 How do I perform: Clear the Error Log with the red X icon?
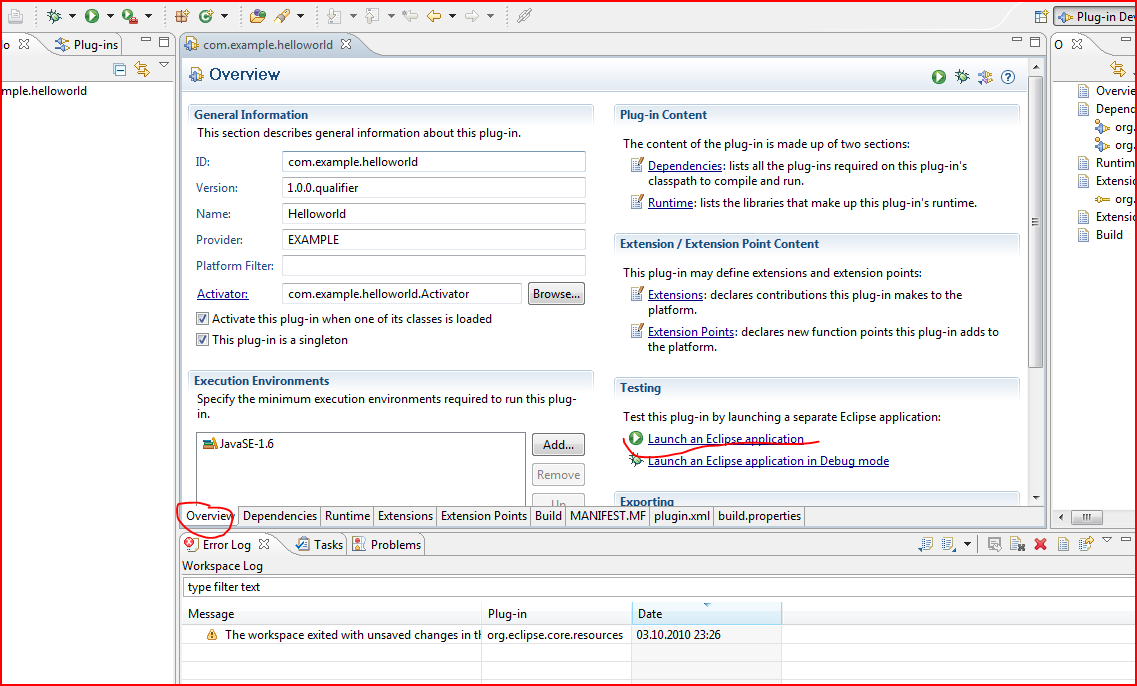click(1040, 543)
